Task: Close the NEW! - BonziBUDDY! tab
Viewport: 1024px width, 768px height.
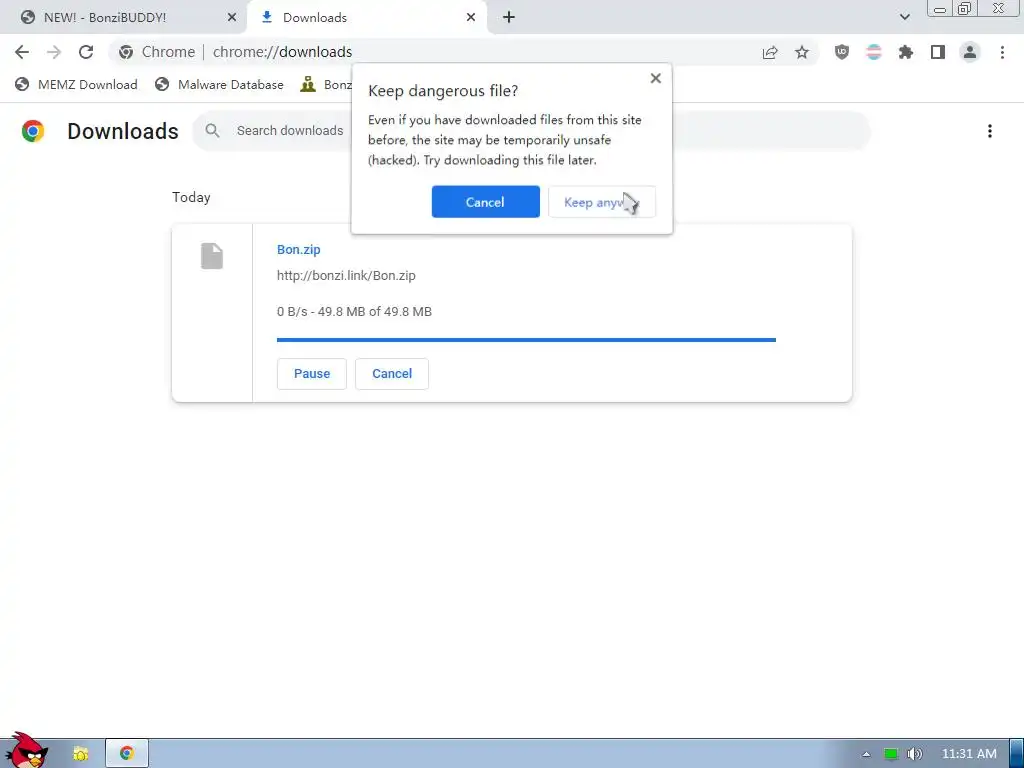Action: (232, 18)
